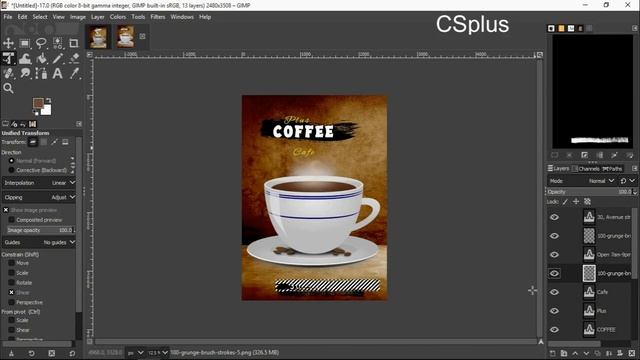The image size is (640, 360).
Task: Create a new layer group
Action: (x=564, y=353)
